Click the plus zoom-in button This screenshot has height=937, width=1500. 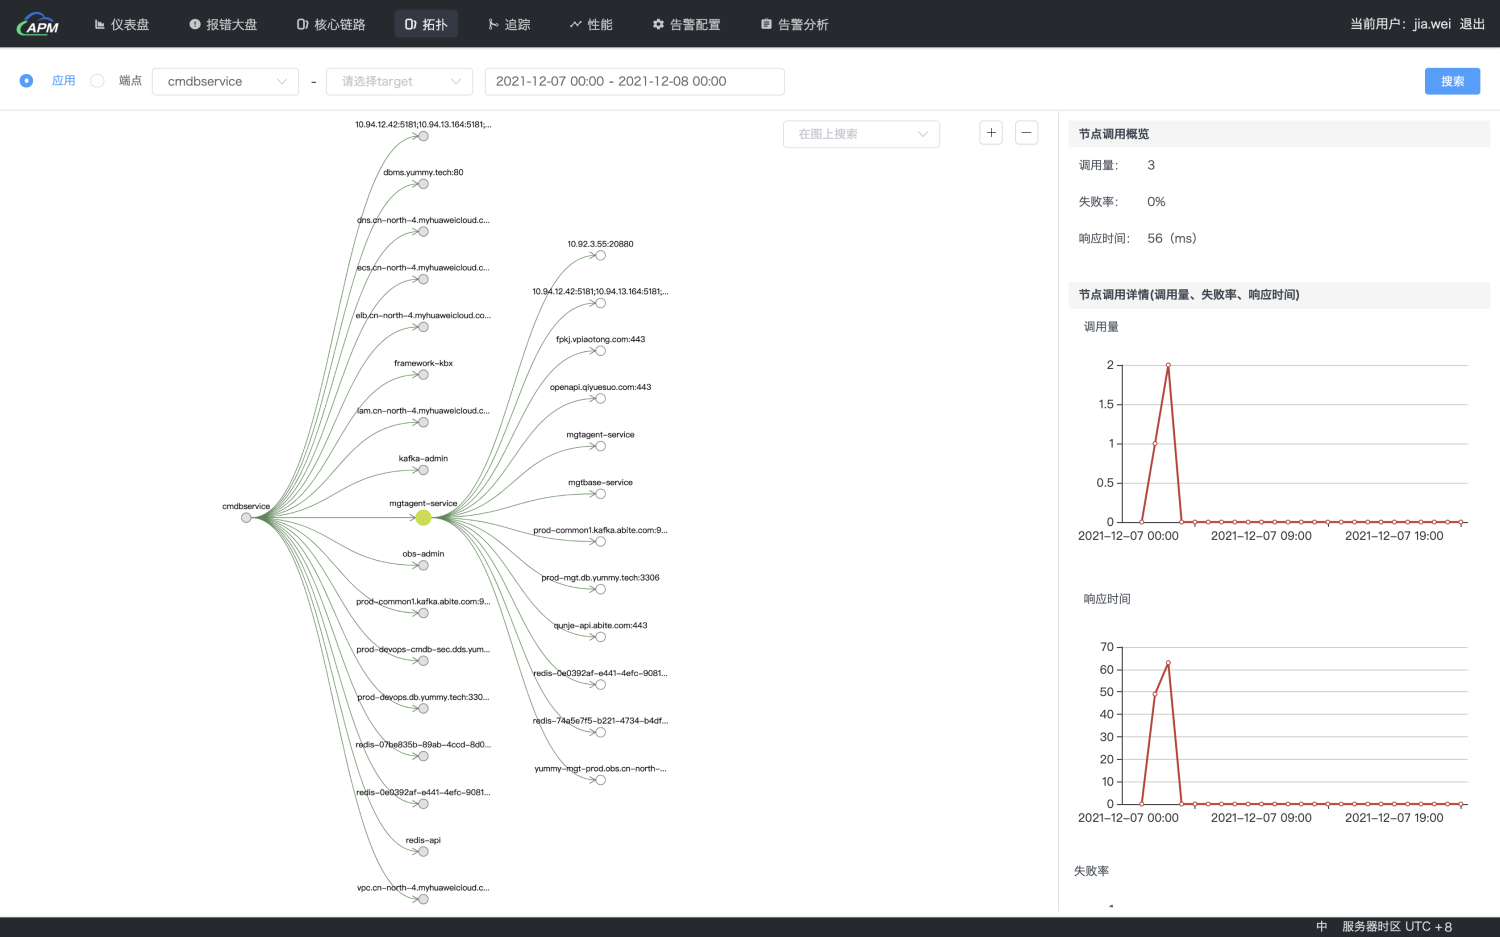[991, 132]
